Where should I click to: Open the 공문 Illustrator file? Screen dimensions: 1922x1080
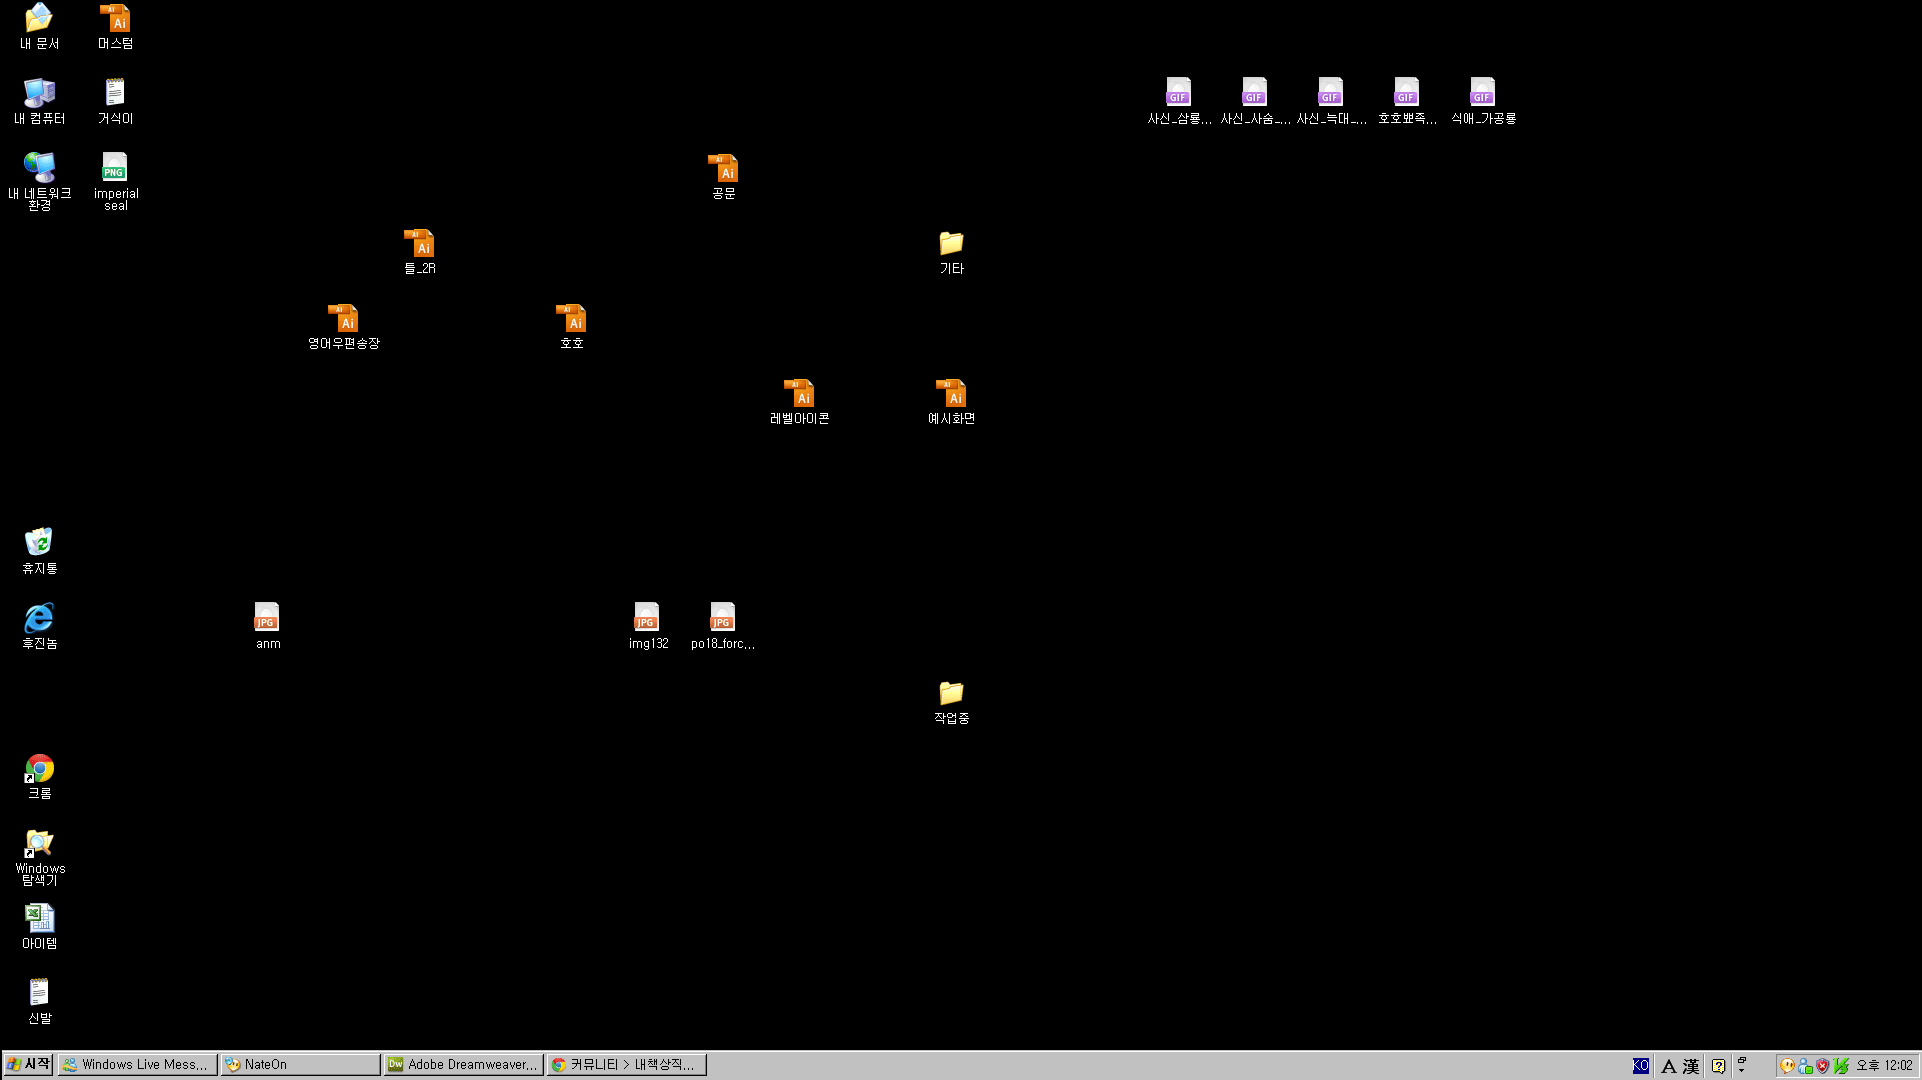[x=723, y=169]
